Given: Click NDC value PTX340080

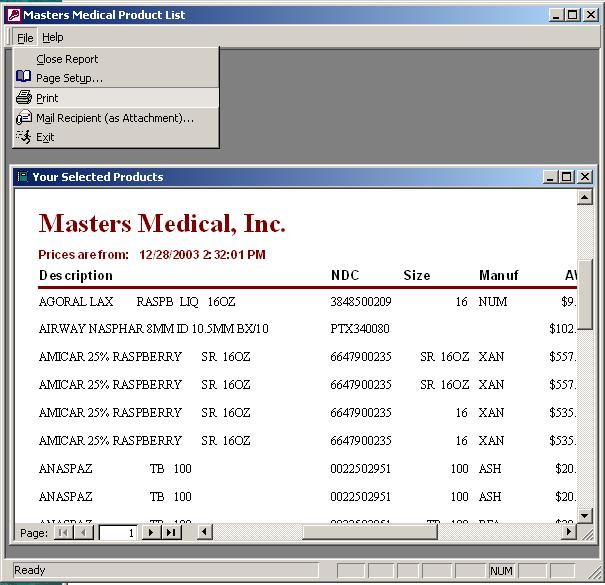Looking at the screenshot, I should click(x=360, y=329).
